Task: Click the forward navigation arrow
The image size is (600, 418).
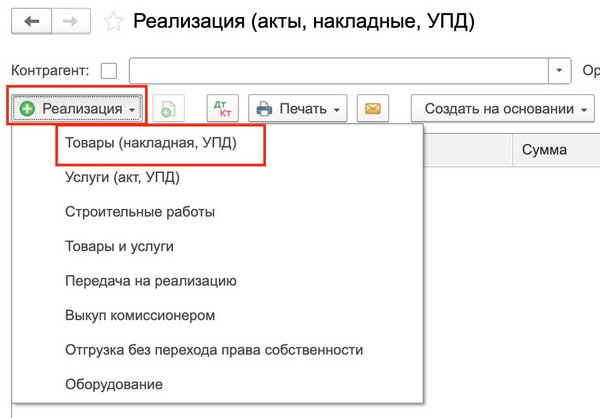Action: click(x=70, y=21)
